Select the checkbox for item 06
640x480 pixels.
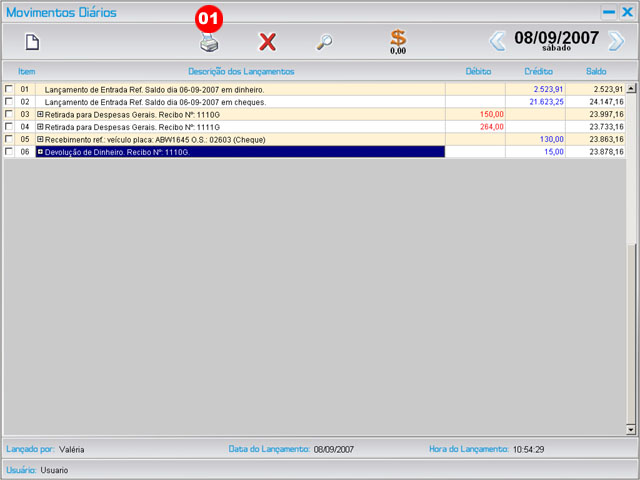[9, 152]
